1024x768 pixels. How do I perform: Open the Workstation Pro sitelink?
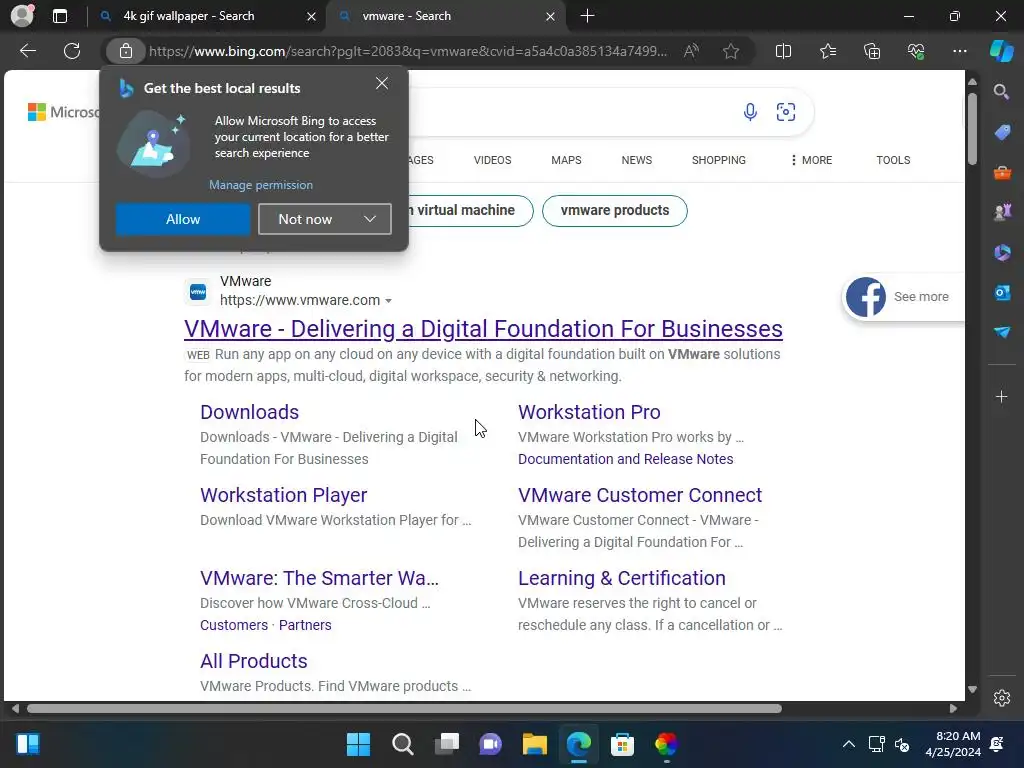tap(589, 412)
